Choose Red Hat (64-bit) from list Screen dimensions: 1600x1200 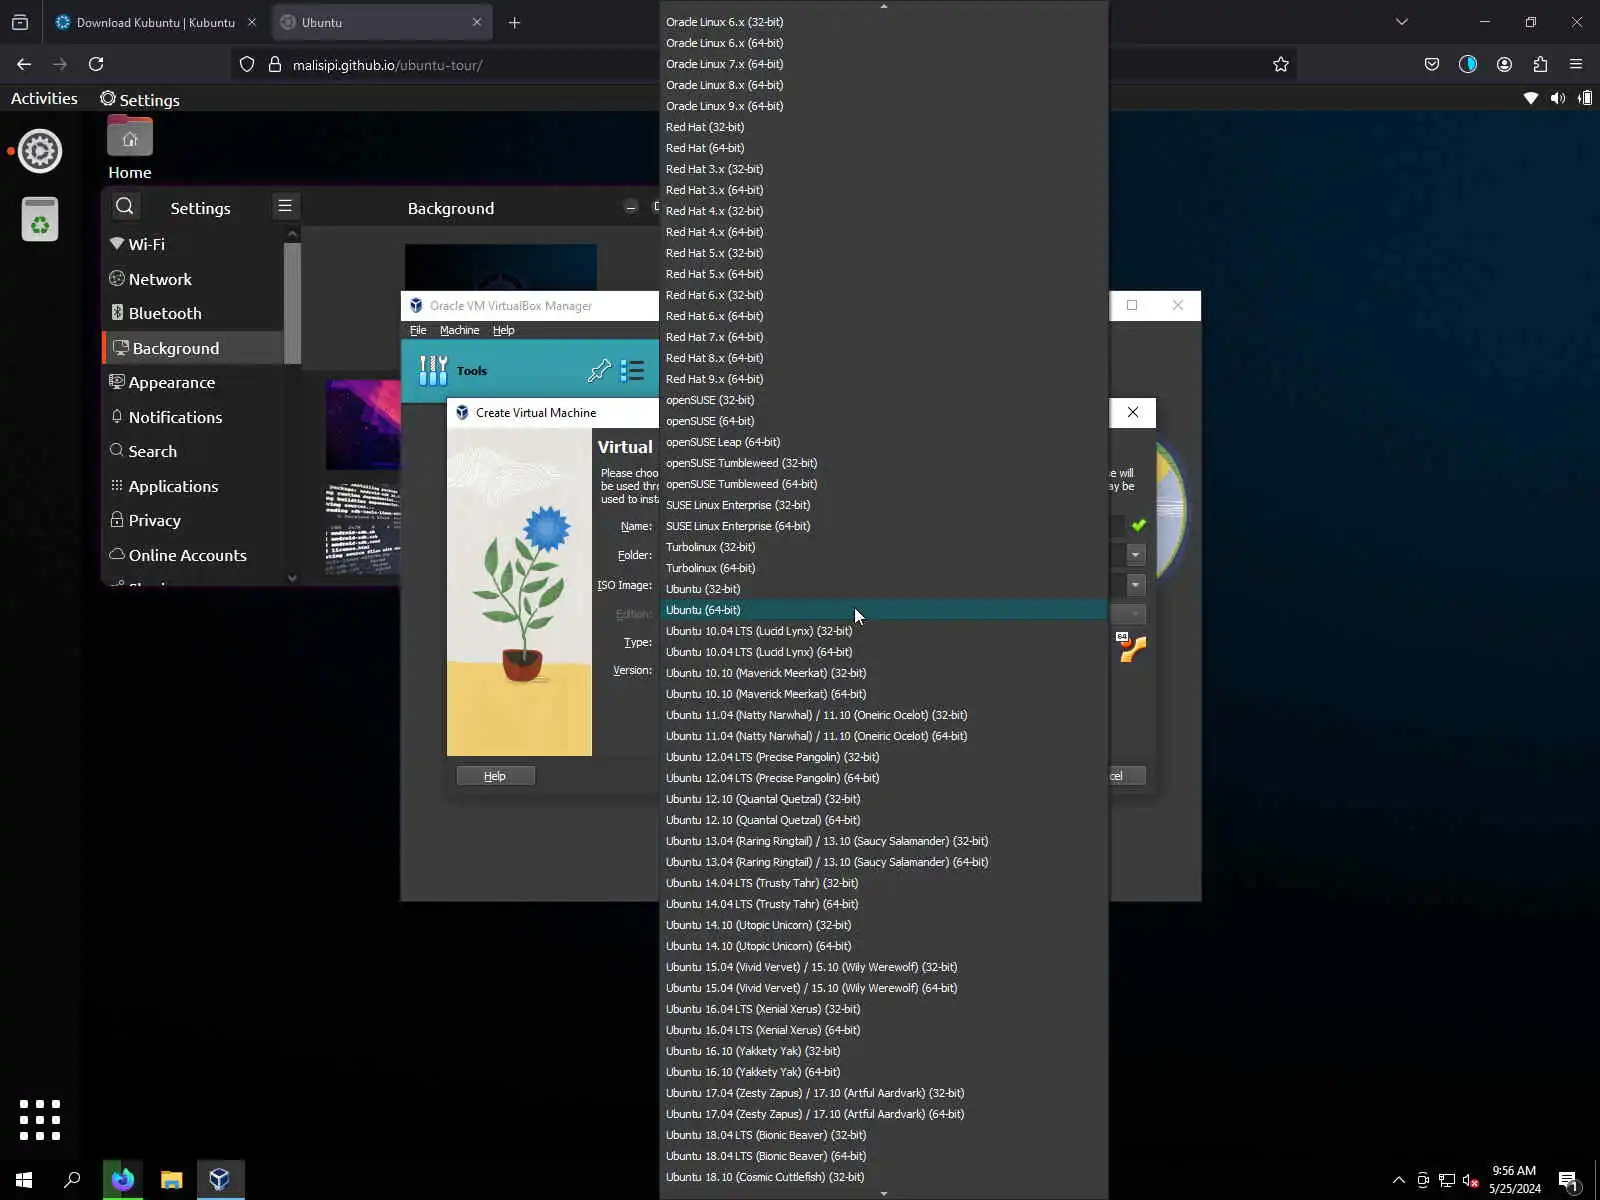tap(884, 148)
